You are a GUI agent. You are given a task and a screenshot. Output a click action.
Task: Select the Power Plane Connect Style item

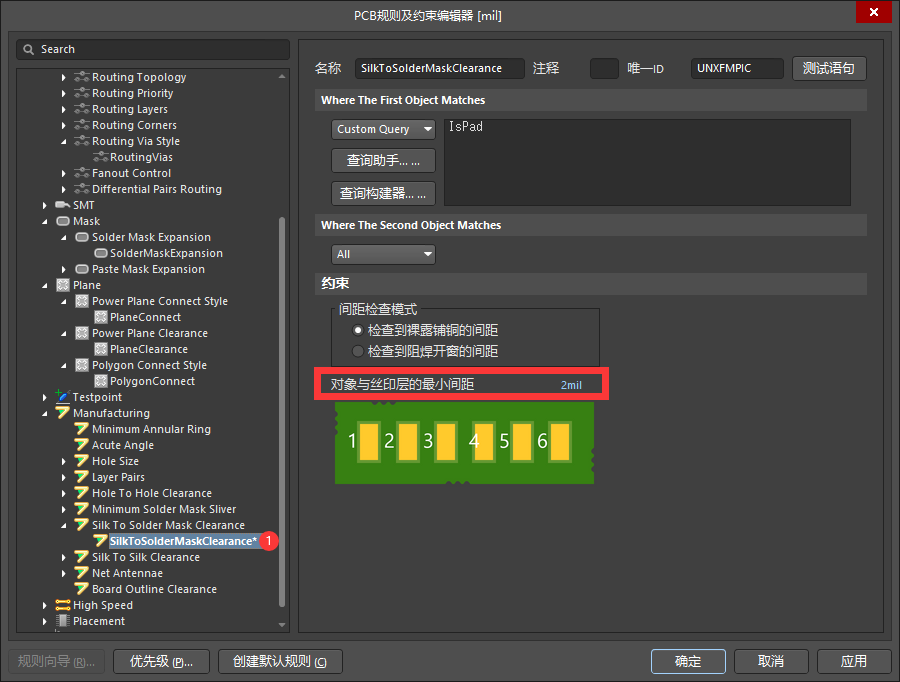pos(160,301)
